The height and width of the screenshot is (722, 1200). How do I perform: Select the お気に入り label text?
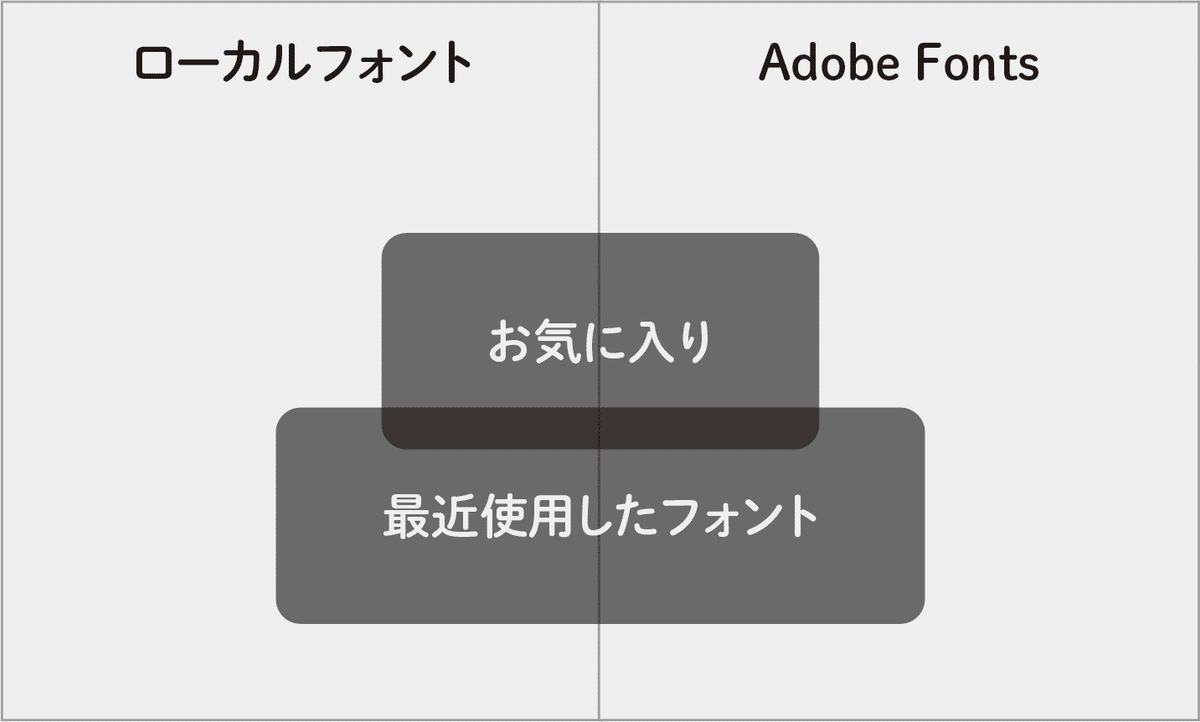(x=600, y=342)
